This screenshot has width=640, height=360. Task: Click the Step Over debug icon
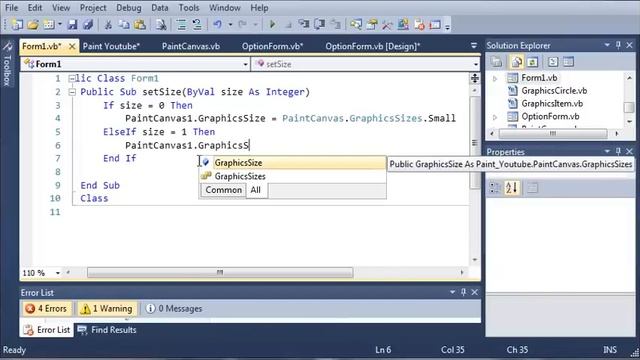(x=320, y=24)
